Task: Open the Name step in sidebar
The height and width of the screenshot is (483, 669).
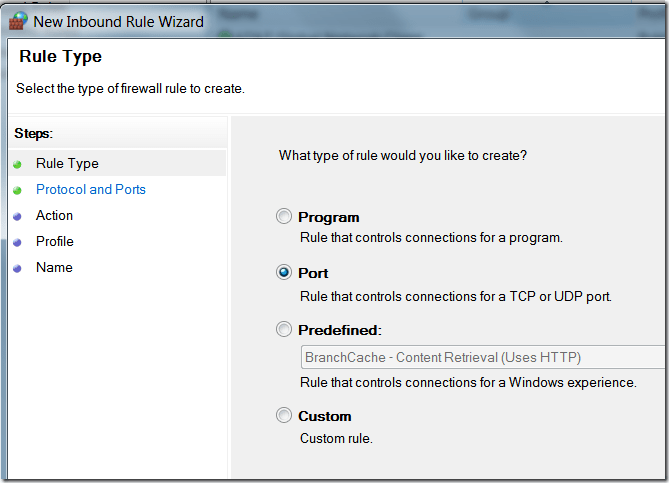Action: [54, 267]
